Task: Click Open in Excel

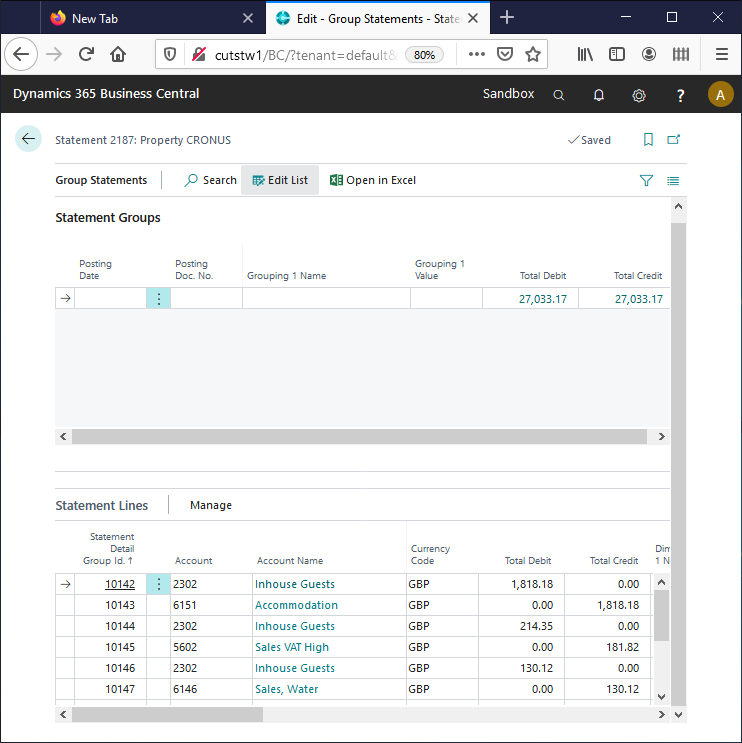Action: click(x=372, y=180)
